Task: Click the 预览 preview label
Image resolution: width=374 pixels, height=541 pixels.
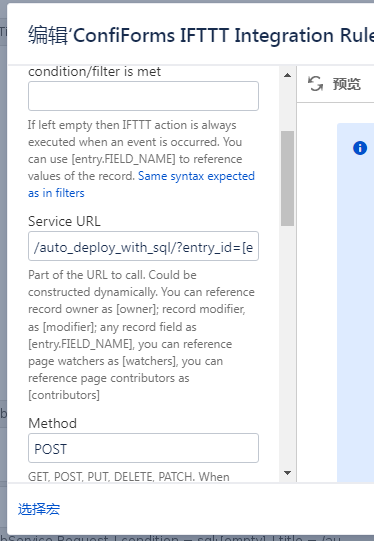Action: pos(346,84)
